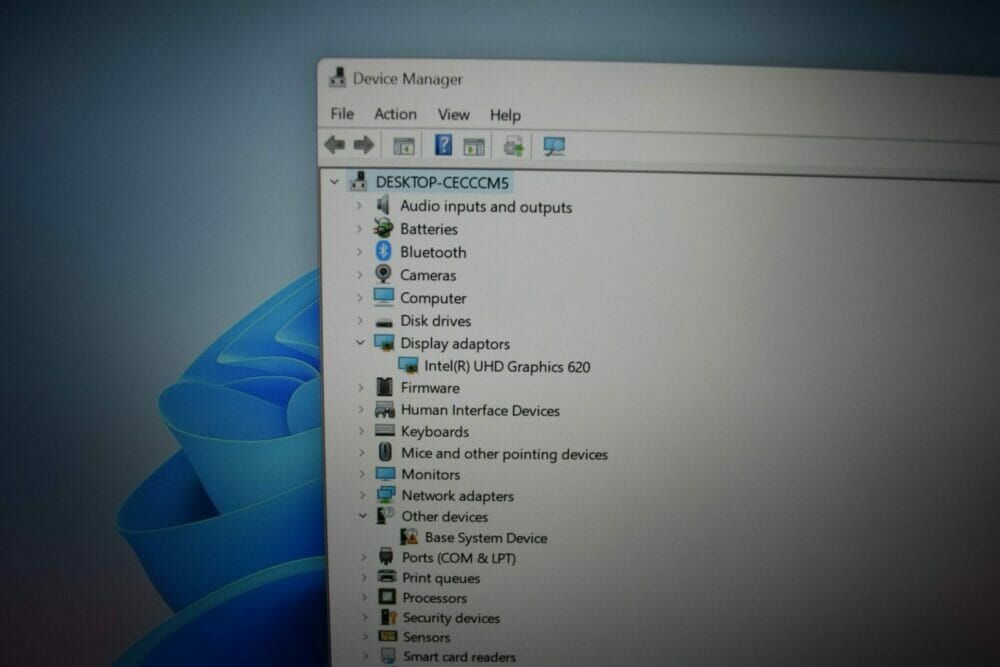
Task: Expand the Audio inputs and outputs node
Action: (x=358, y=205)
